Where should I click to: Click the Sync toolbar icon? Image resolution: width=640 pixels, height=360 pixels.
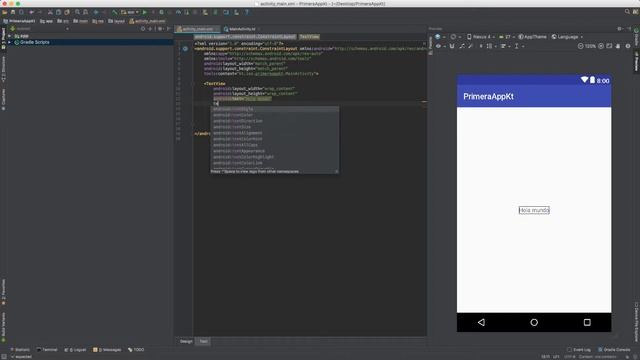pyautogui.click(x=21, y=12)
